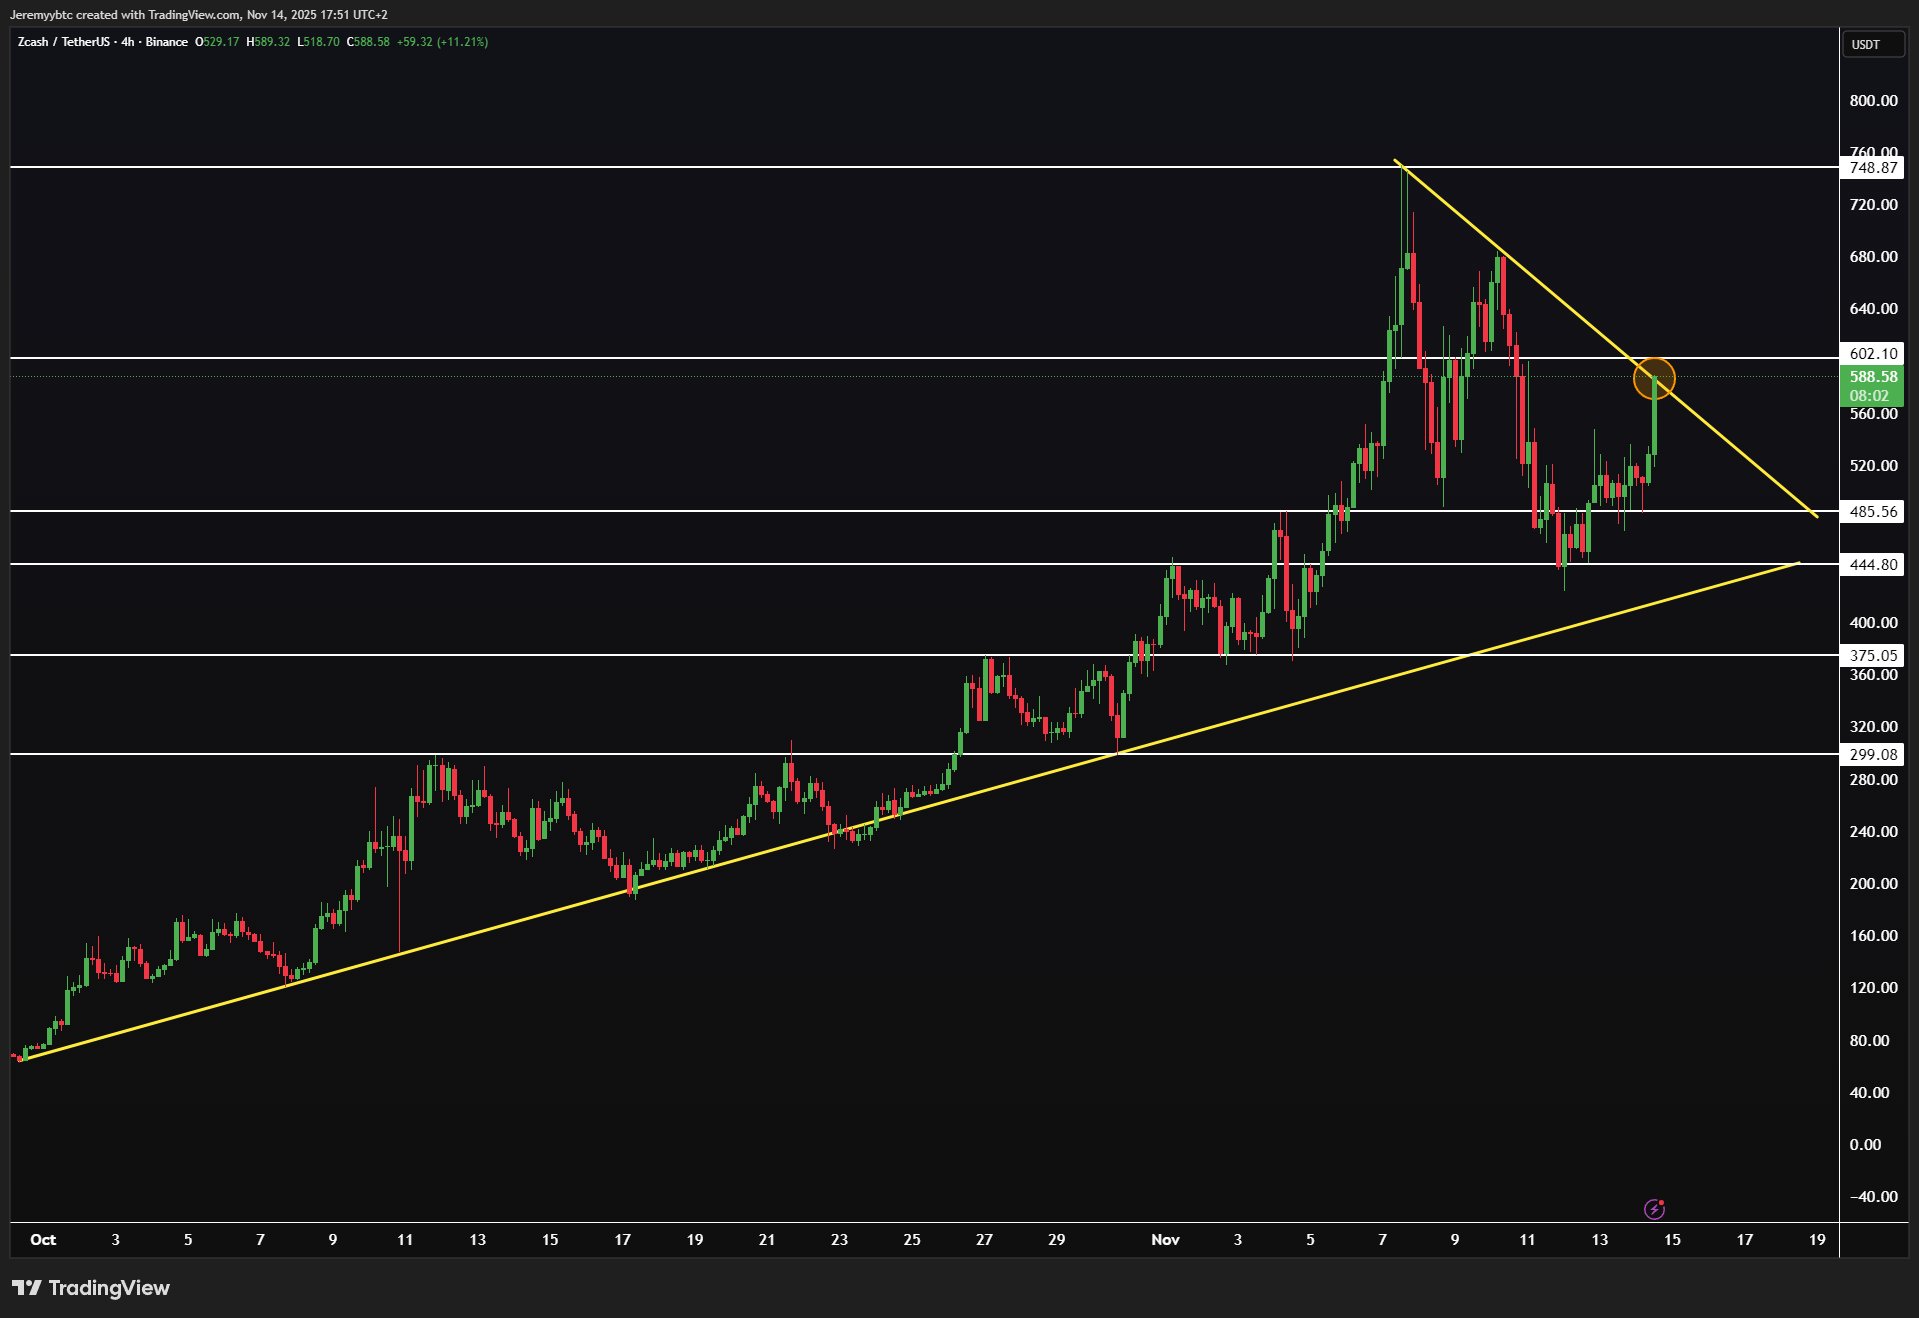1919x1318 pixels.
Task: Select the Nov label on the time axis
Action: click(x=1164, y=1239)
